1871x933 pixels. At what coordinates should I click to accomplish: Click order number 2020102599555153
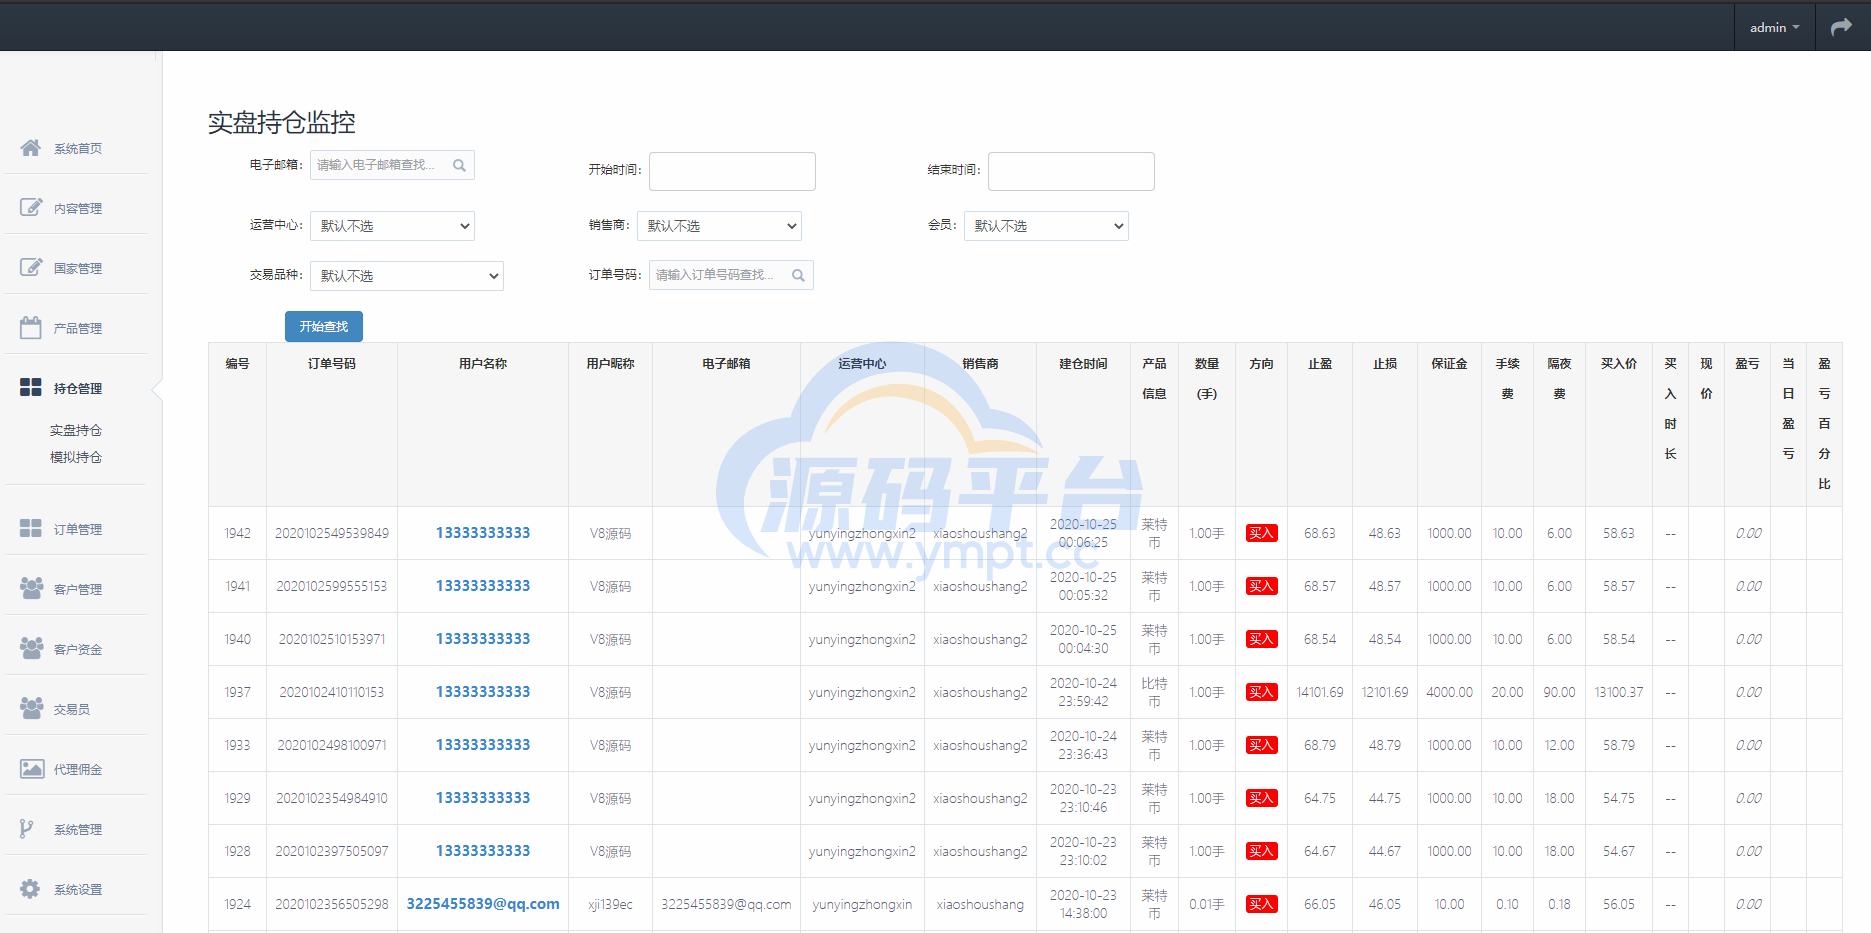[332, 586]
